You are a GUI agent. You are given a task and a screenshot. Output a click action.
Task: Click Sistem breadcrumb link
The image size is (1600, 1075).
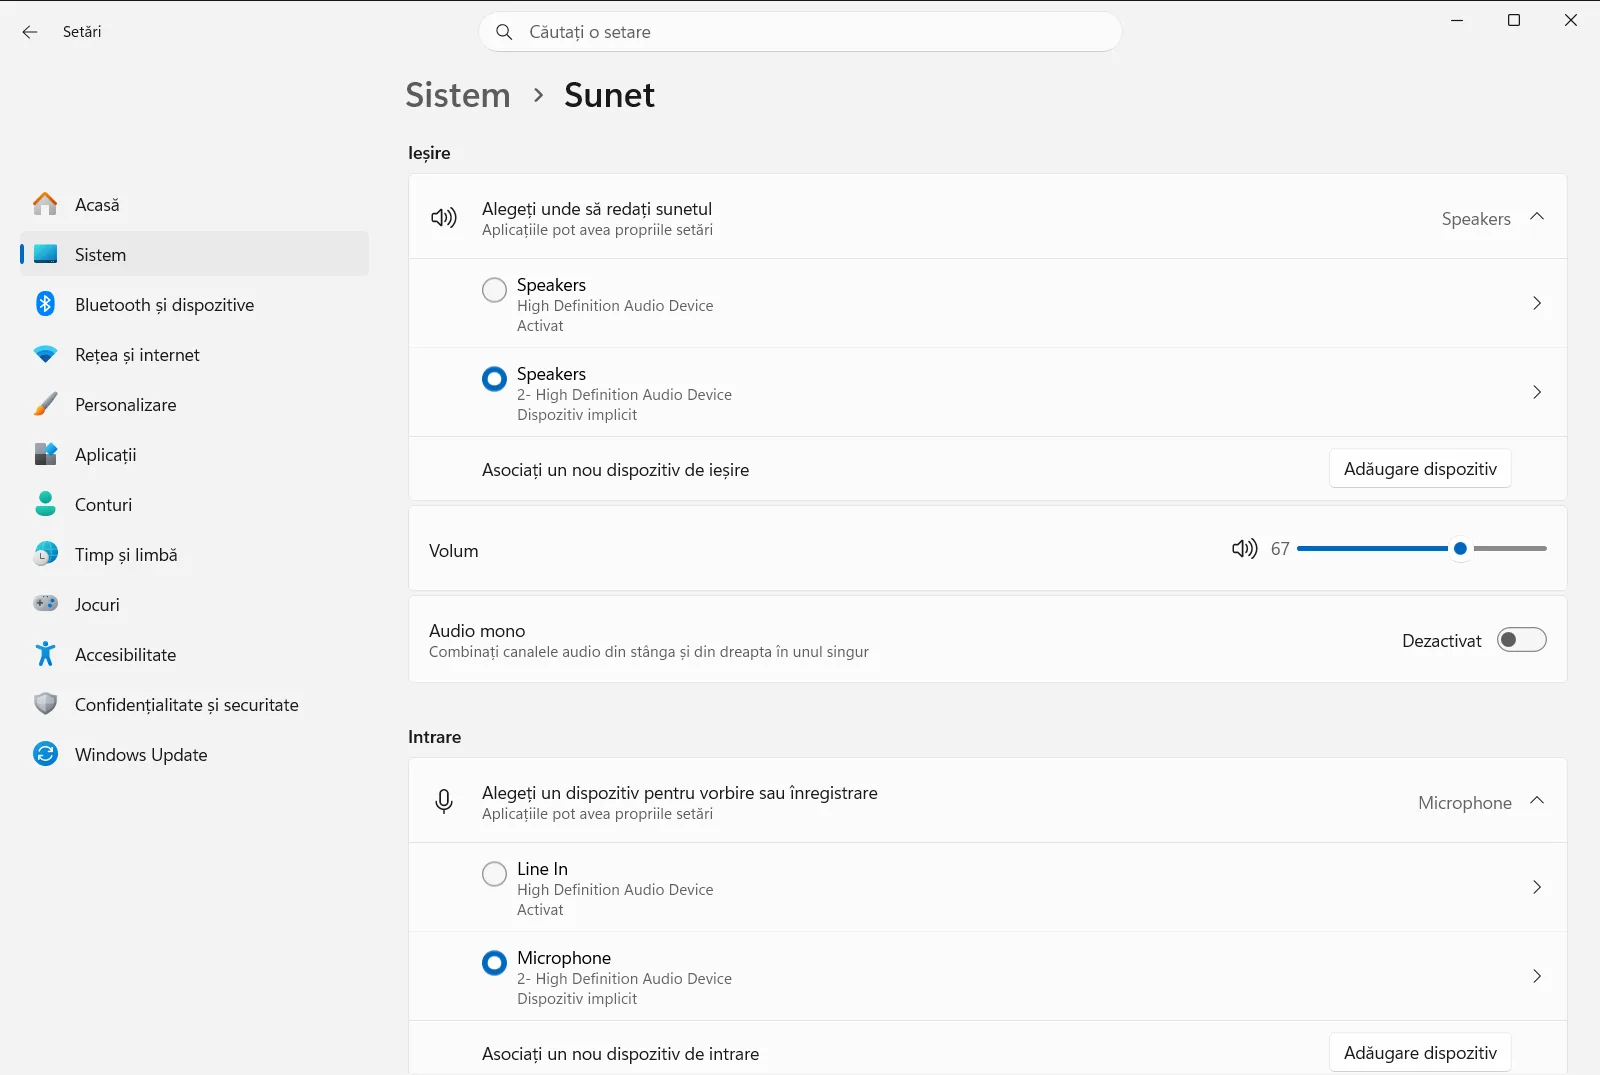click(x=458, y=95)
